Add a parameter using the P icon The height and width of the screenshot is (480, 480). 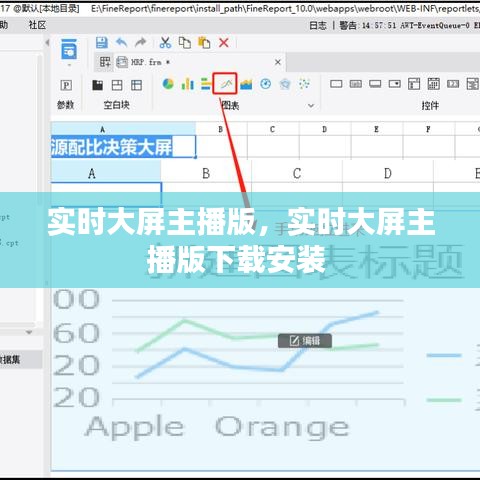[66, 85]
